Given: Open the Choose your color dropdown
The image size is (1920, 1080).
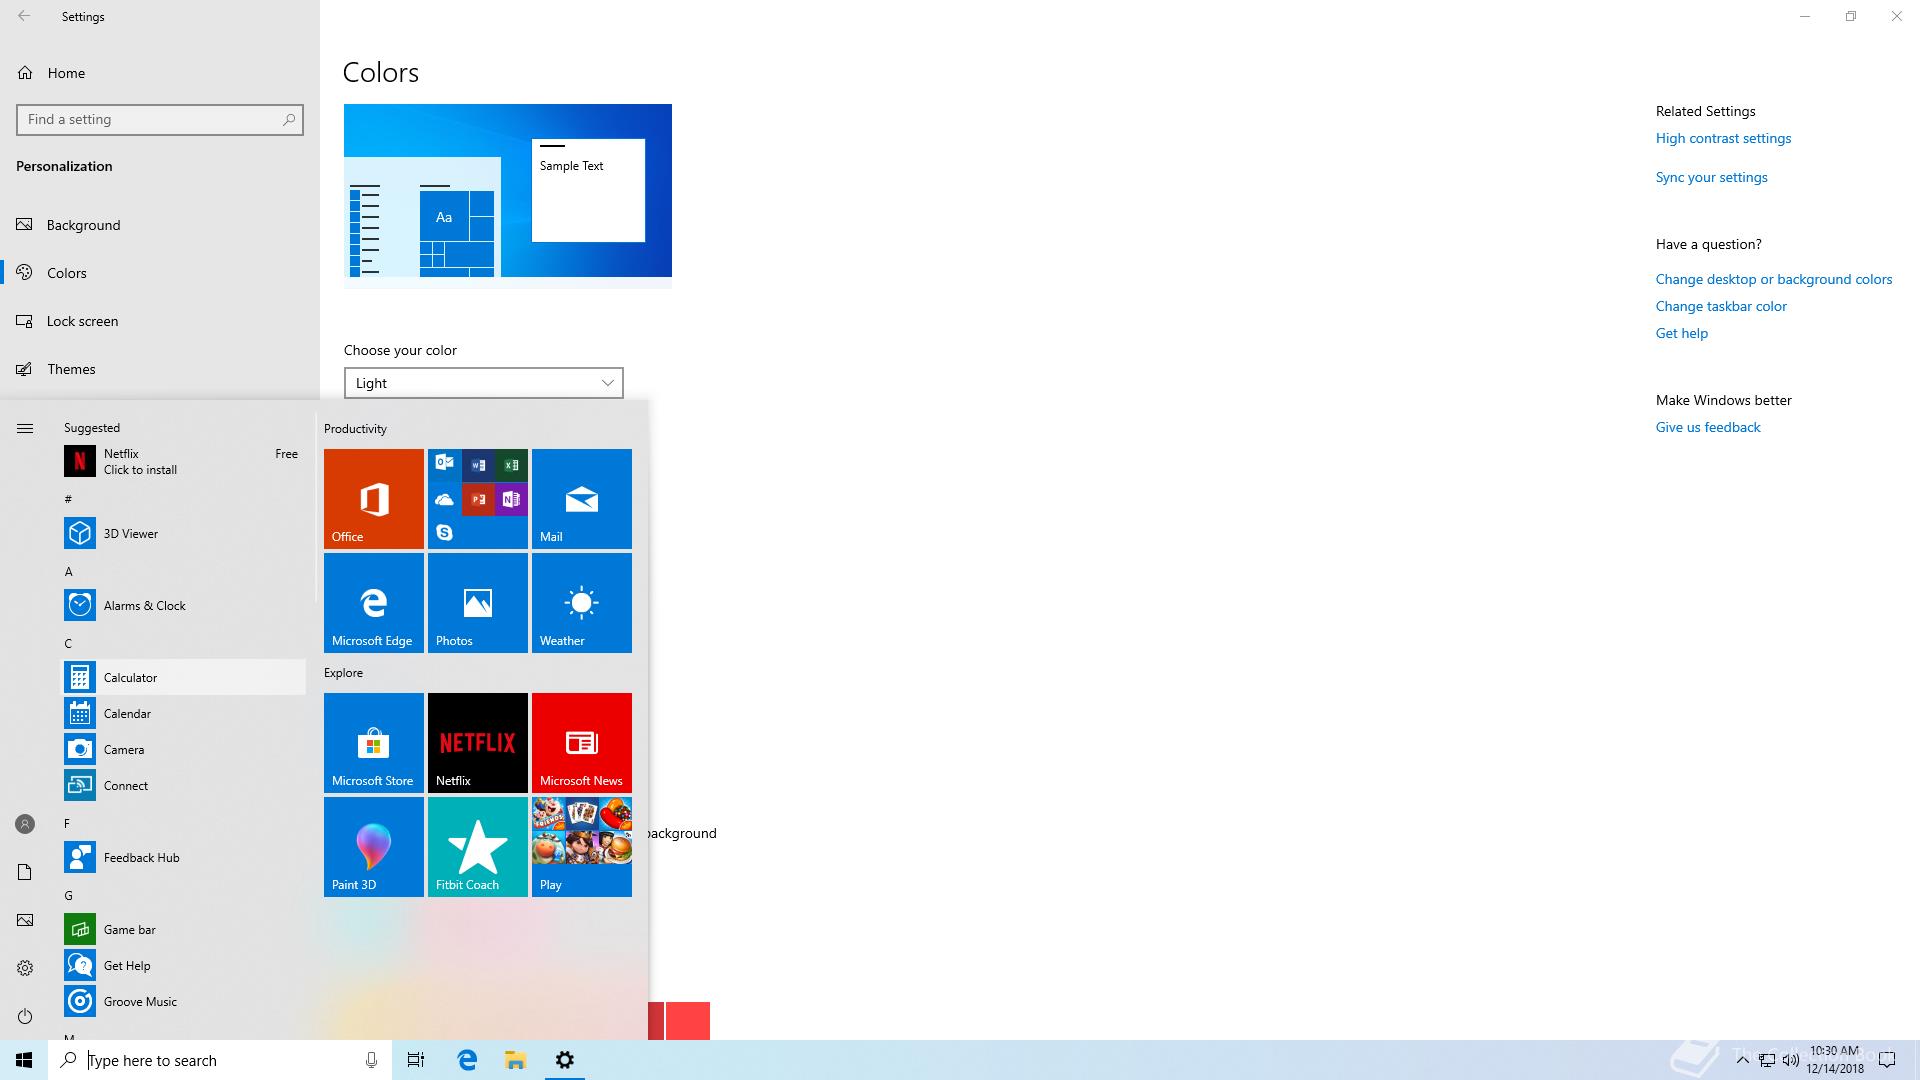Looking at the screenshot, I should [484, 383].
